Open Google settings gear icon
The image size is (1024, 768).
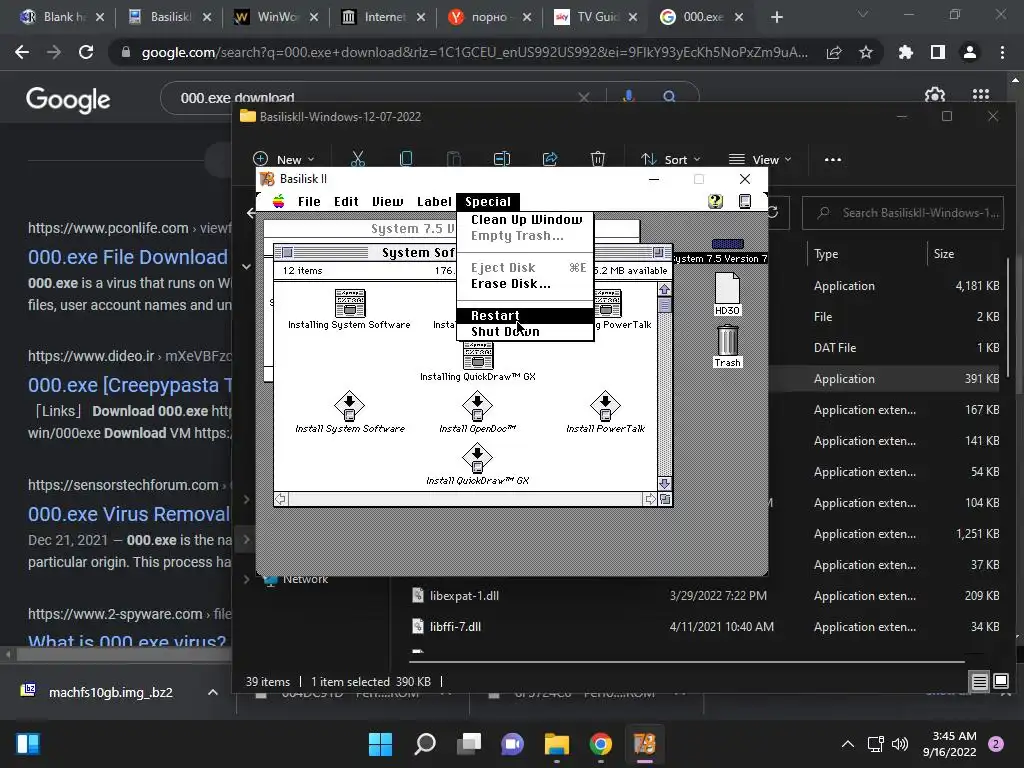(x=935, y=96)
